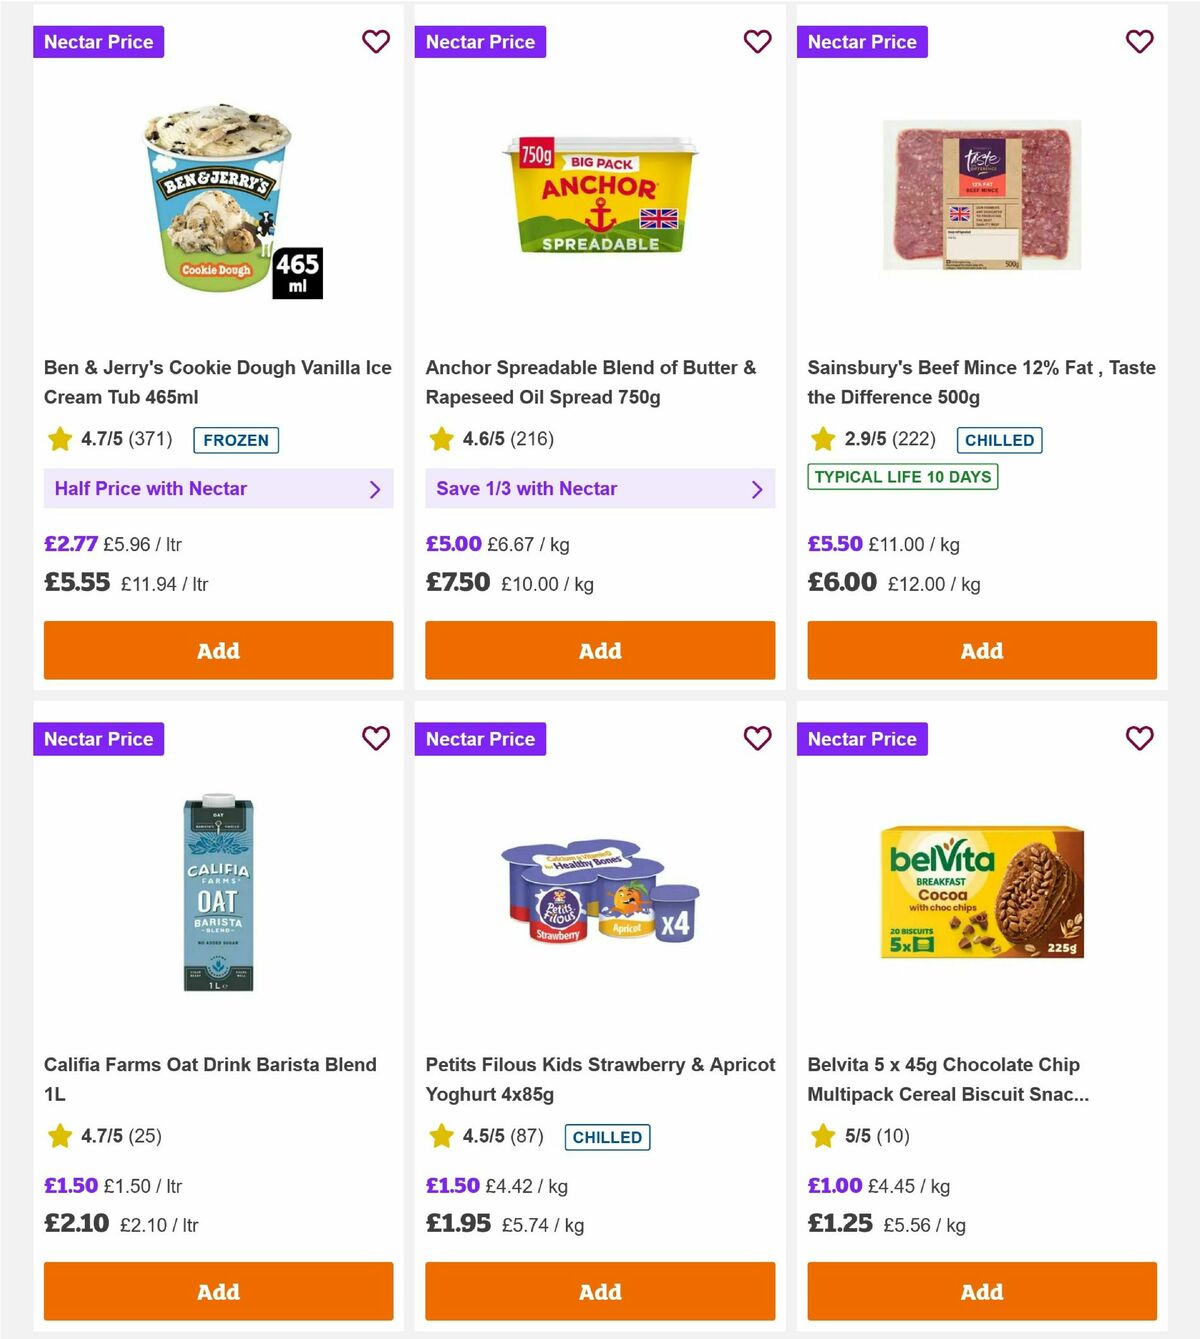Click the CHILLED tag on the beef mince

(999, 440)
